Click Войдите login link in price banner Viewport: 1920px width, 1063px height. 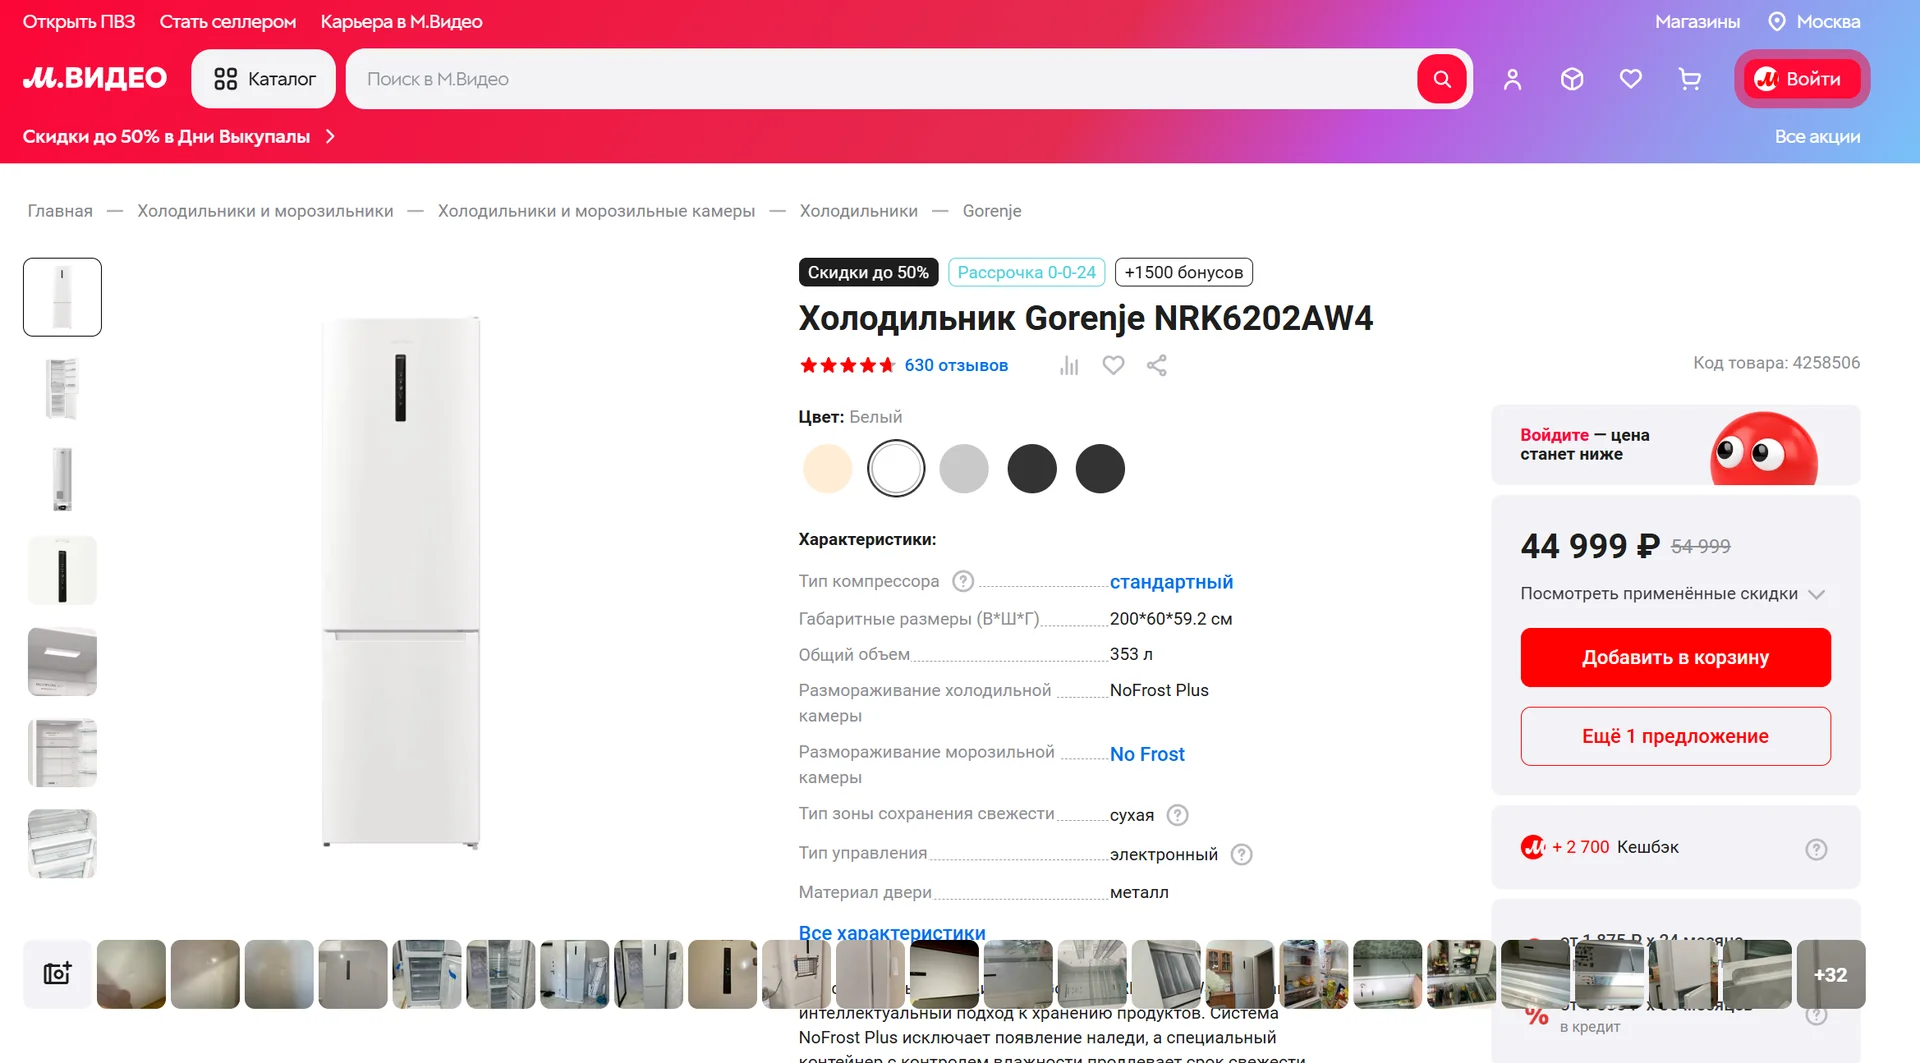1554,435
